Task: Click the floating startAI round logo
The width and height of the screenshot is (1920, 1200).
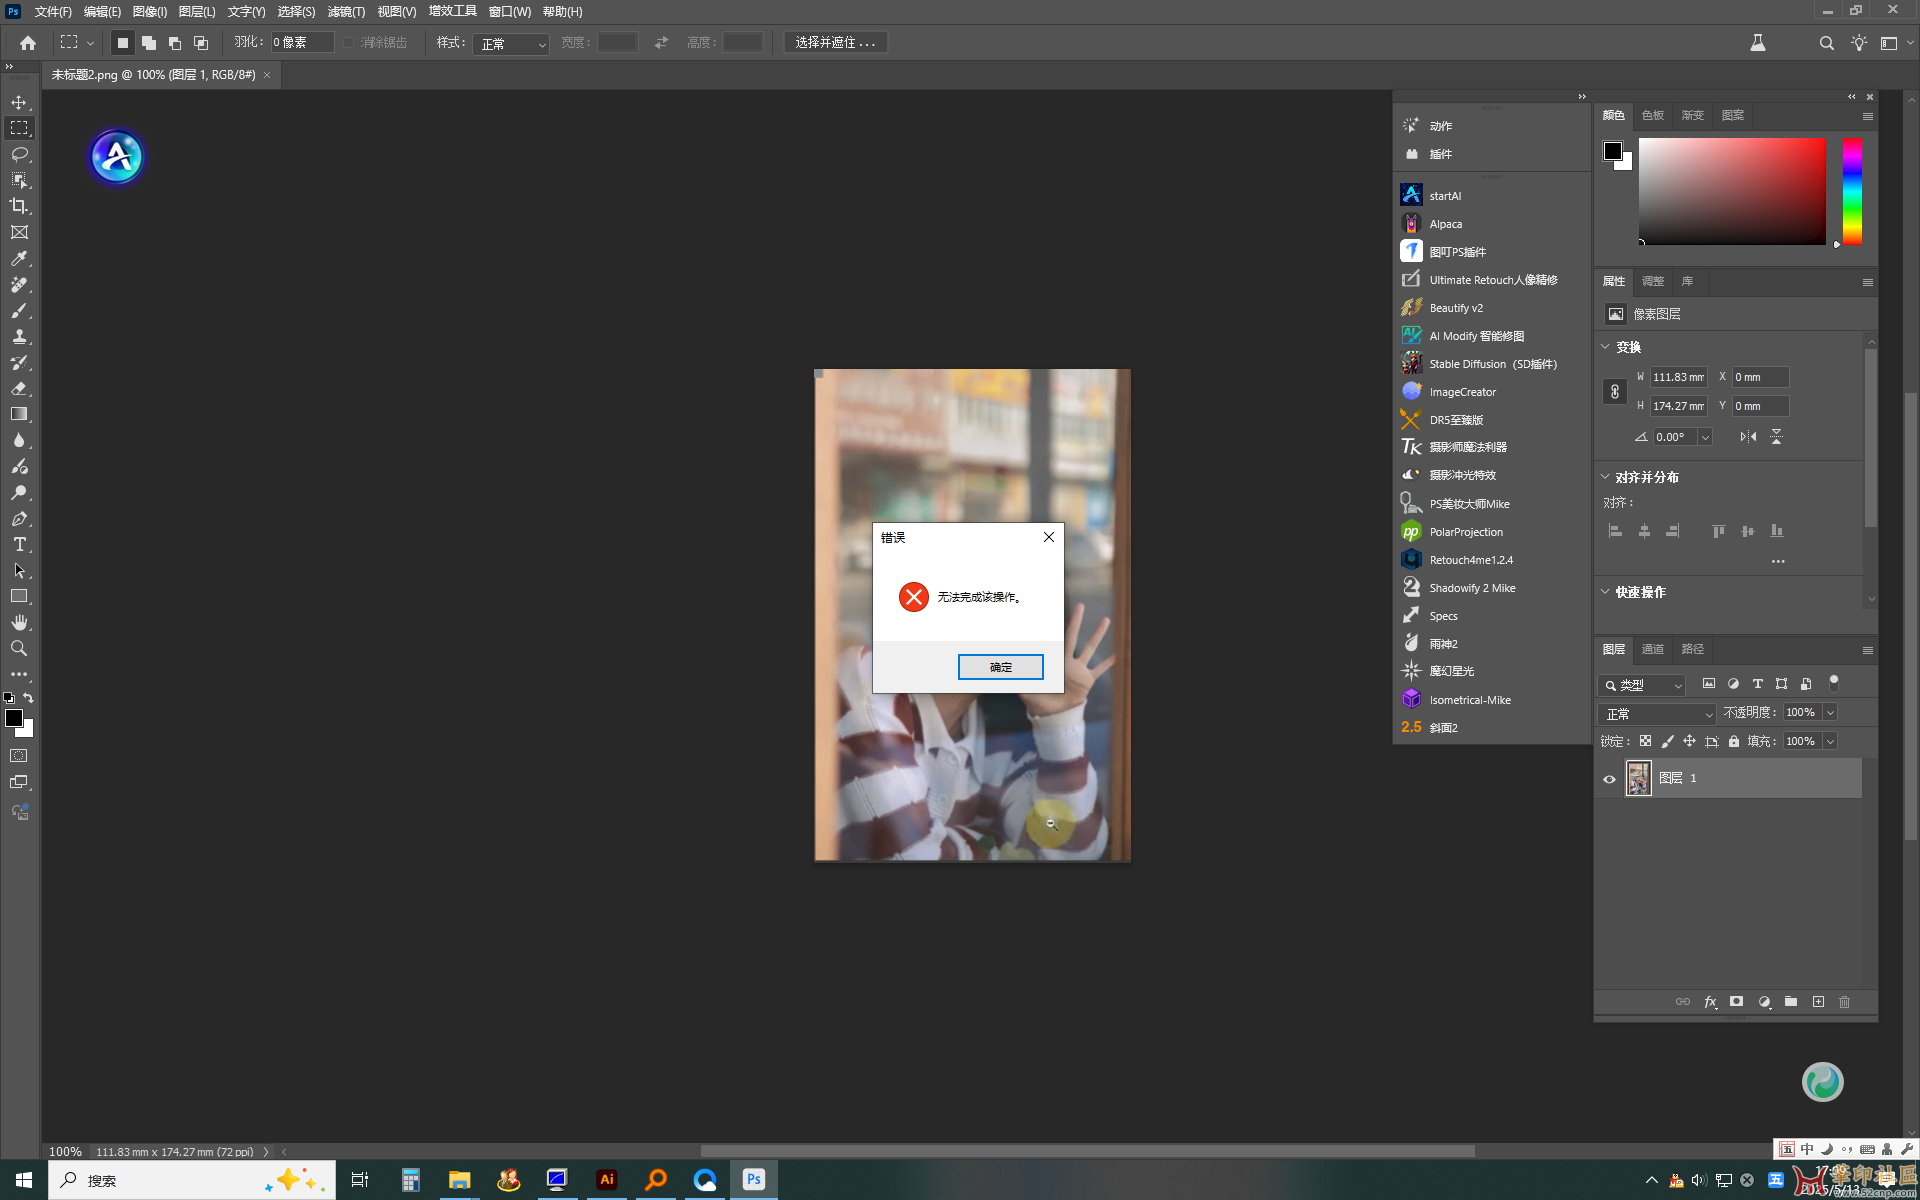Action: point(117,156)
